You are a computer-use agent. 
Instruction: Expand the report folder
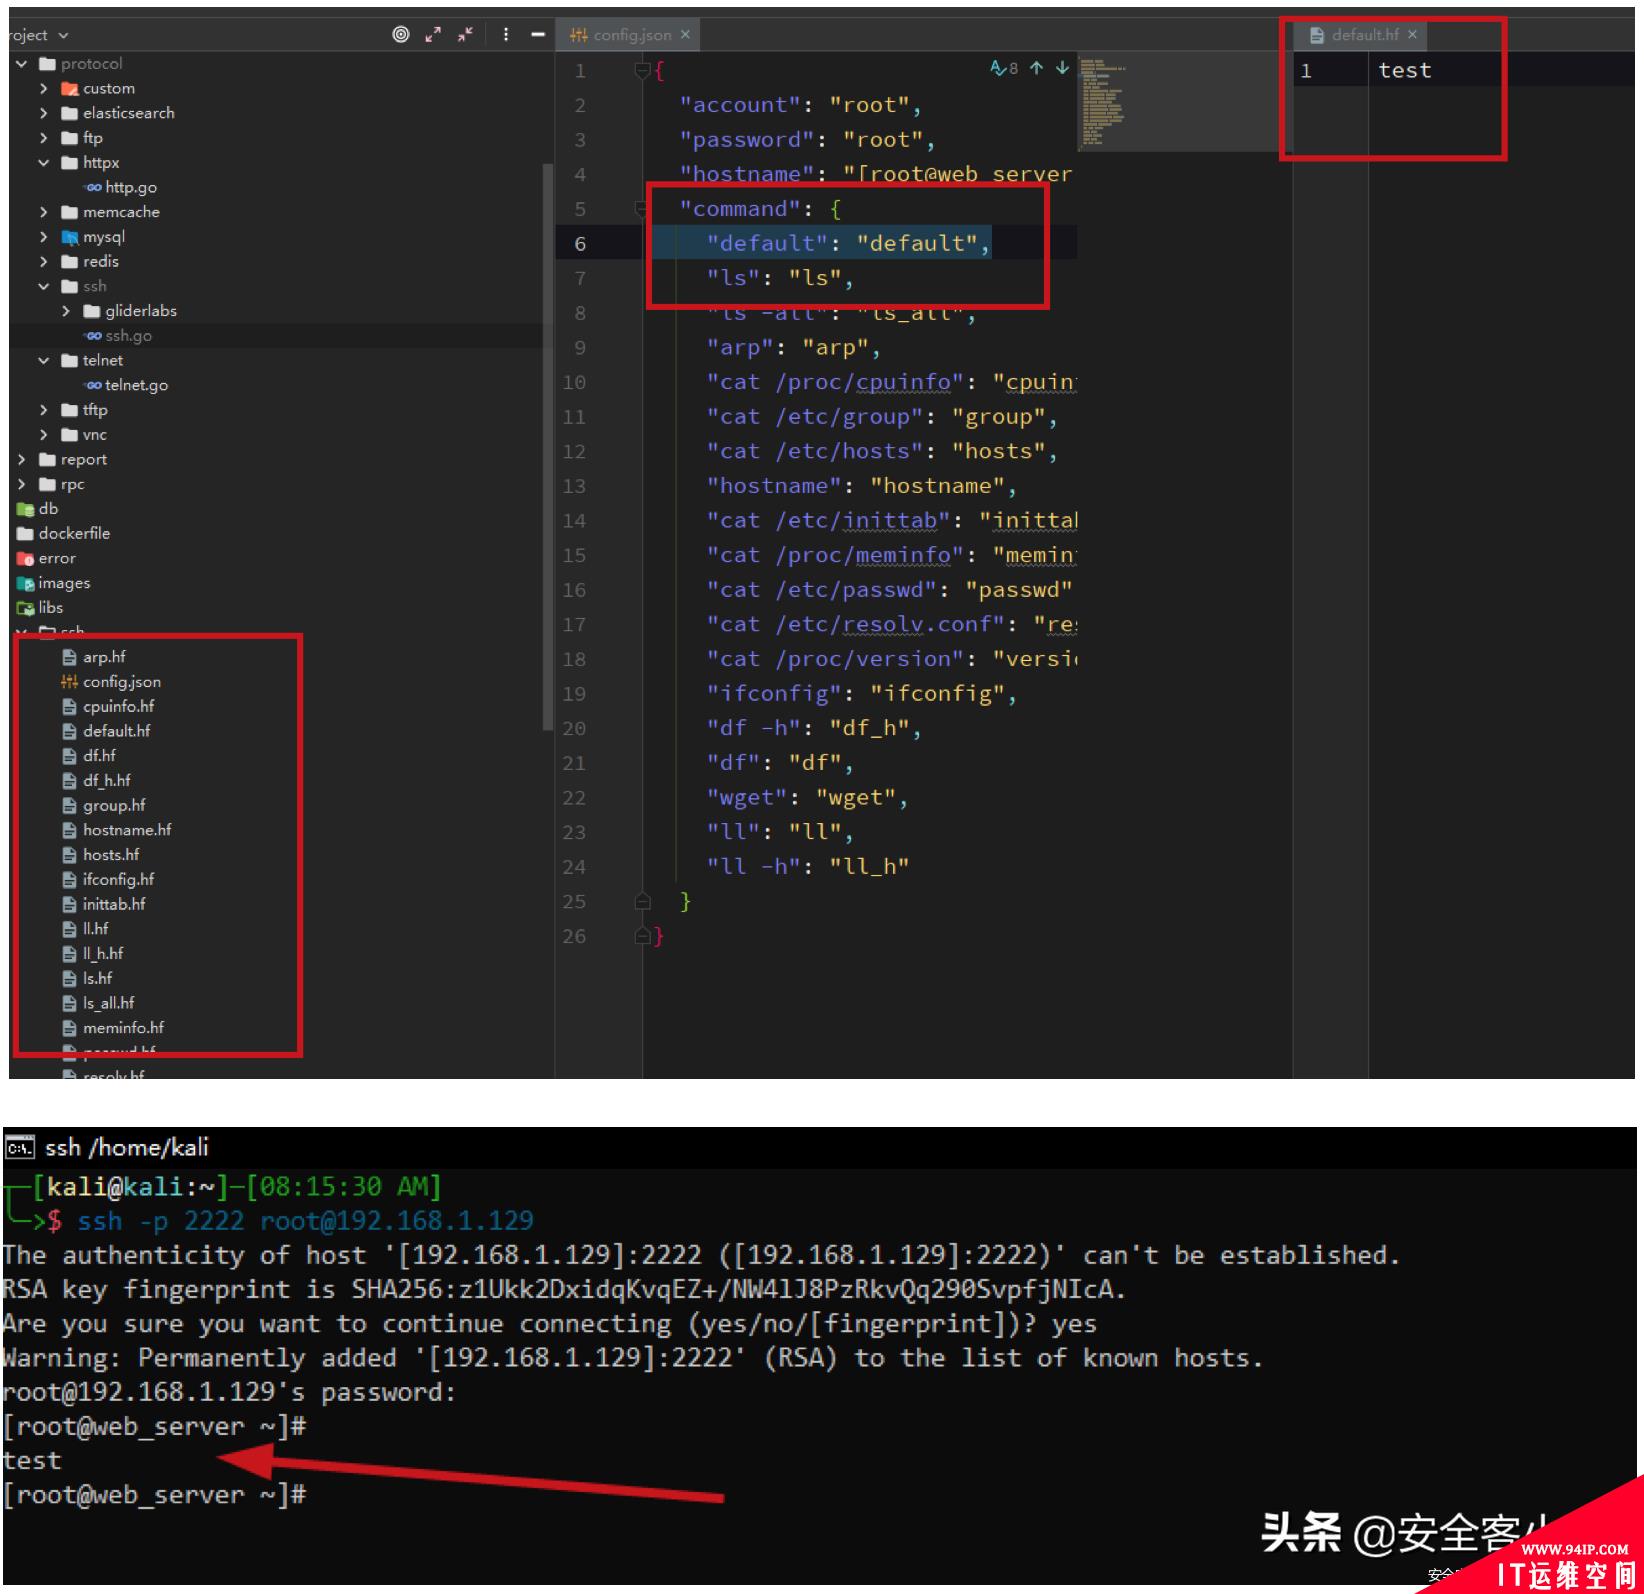(x=22, y=459)
